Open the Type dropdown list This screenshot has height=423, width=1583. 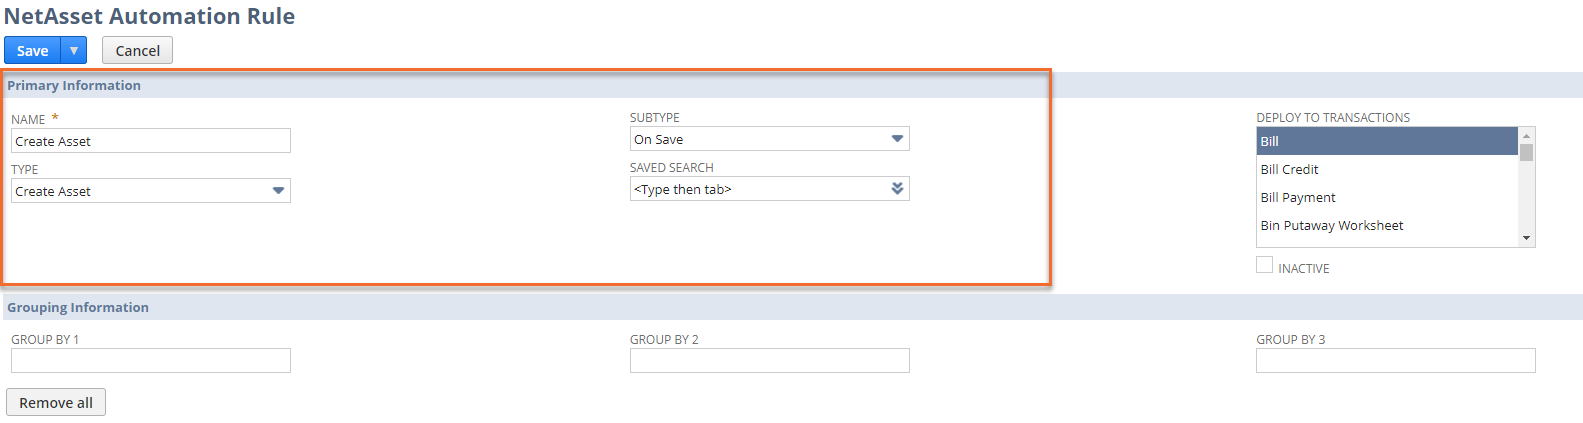tap(278, 191)
